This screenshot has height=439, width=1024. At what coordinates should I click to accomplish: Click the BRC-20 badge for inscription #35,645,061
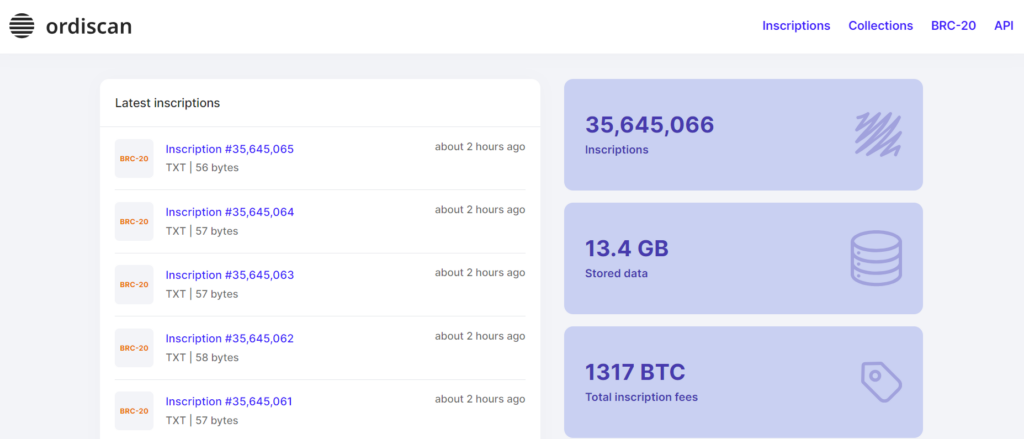134,410
